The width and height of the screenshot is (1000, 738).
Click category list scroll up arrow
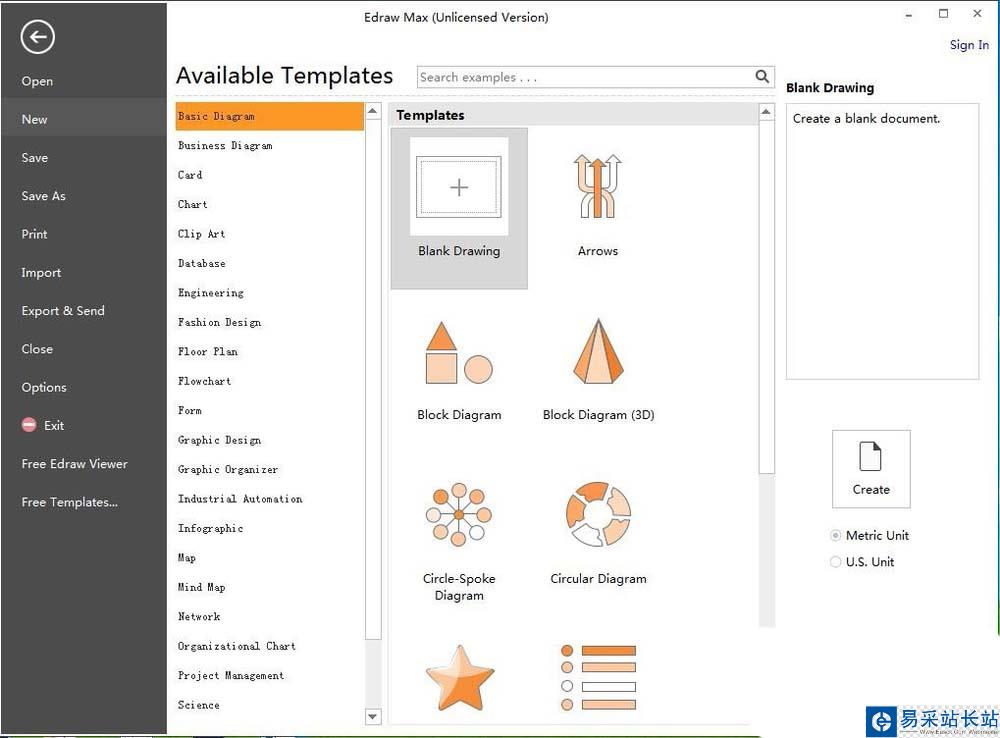[x=373, y=111]
